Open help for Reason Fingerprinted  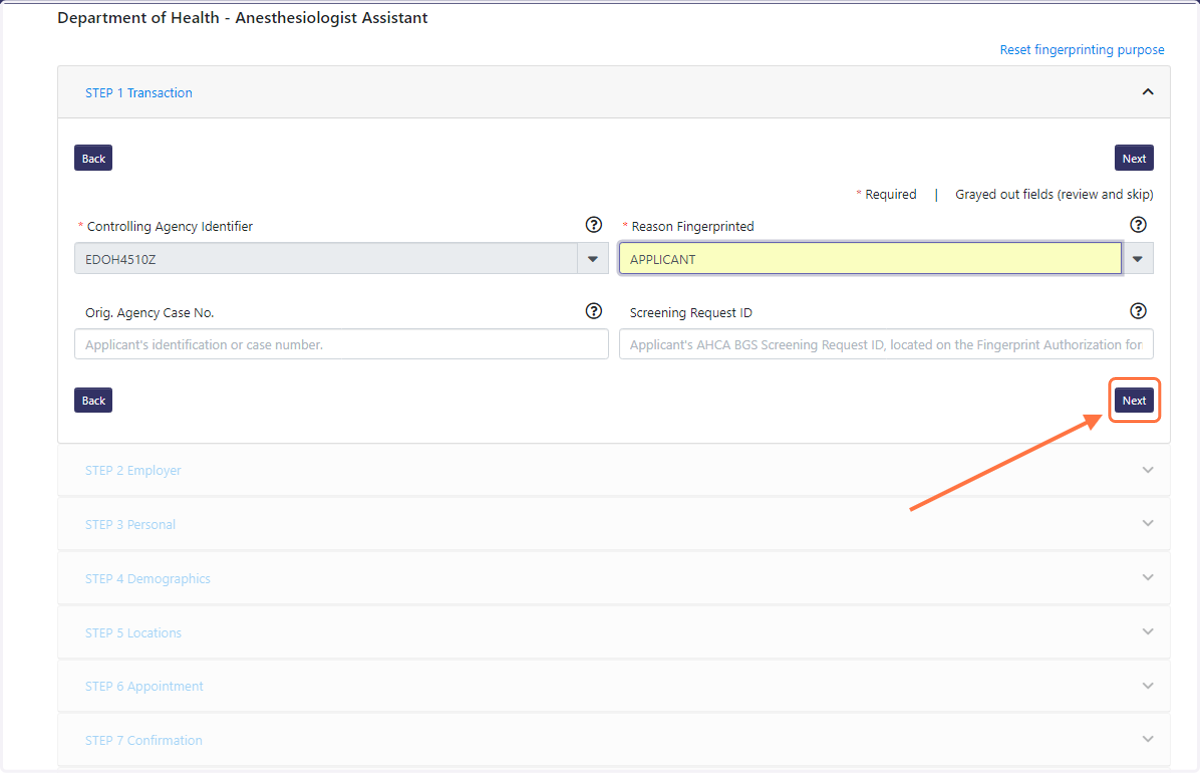tap(1138, 225)
